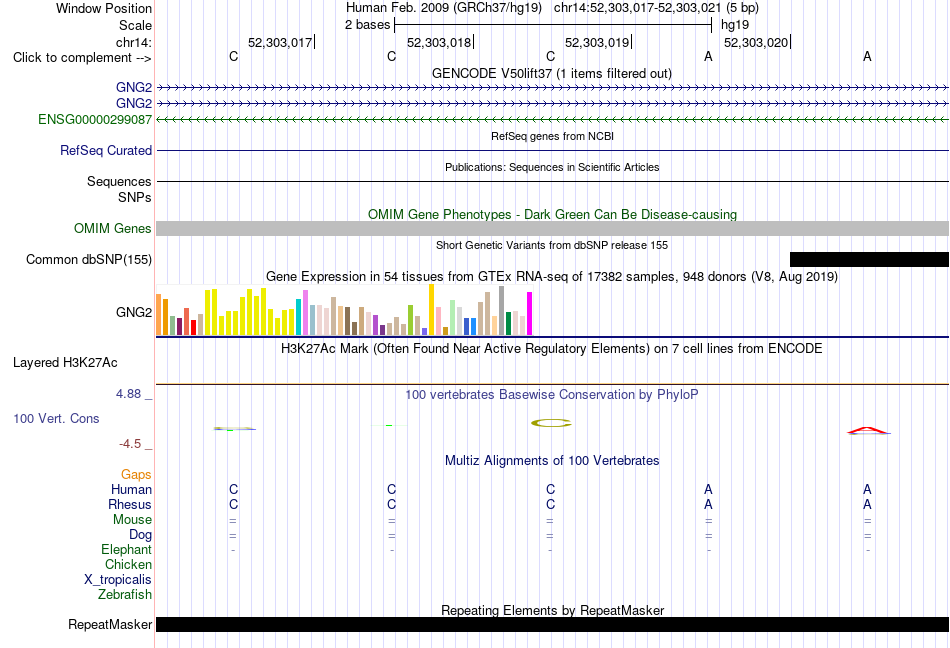The image size is (950, 648).
Task: Click the black dbSNP variant block
Action: pos(869,259)
